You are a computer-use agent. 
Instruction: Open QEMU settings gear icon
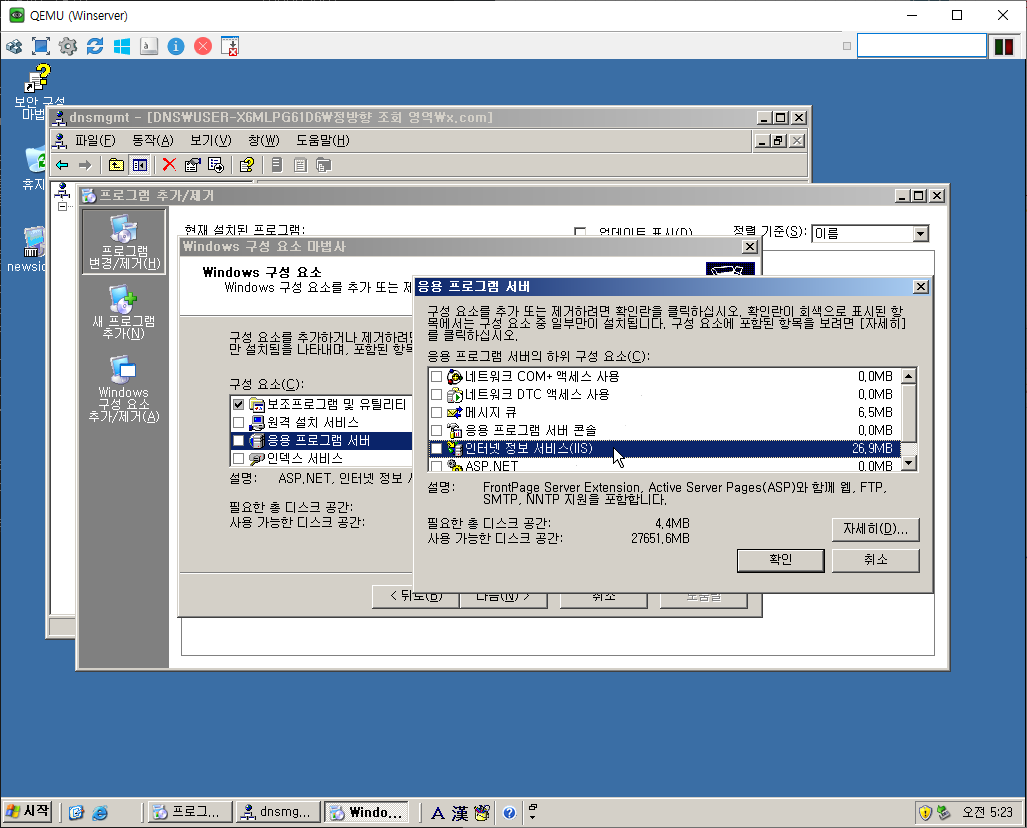[x=67, y=47]
